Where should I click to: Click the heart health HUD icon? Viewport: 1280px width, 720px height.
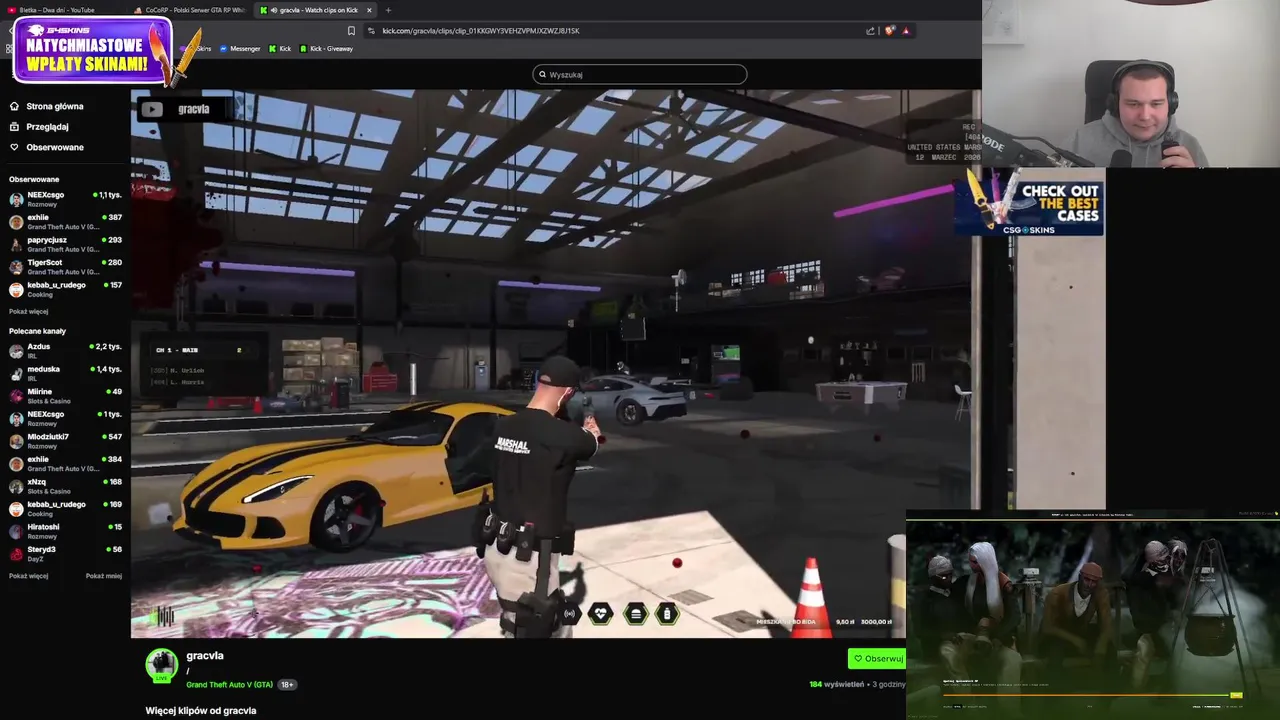600,614
